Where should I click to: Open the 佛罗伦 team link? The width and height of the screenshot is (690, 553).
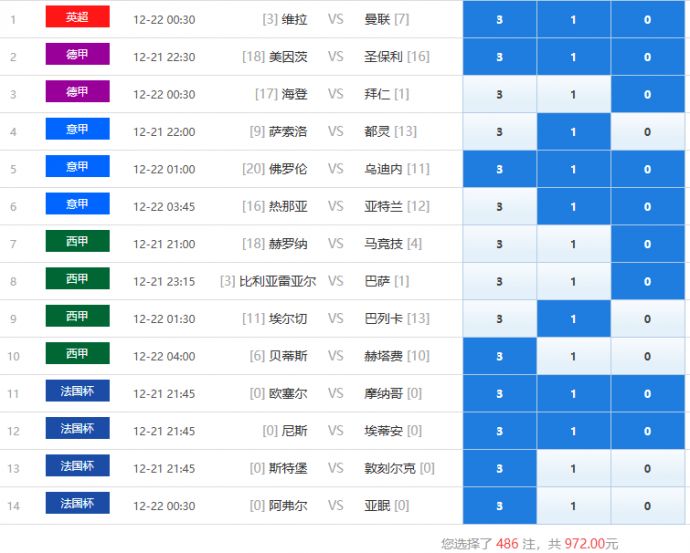click(289, 169)
